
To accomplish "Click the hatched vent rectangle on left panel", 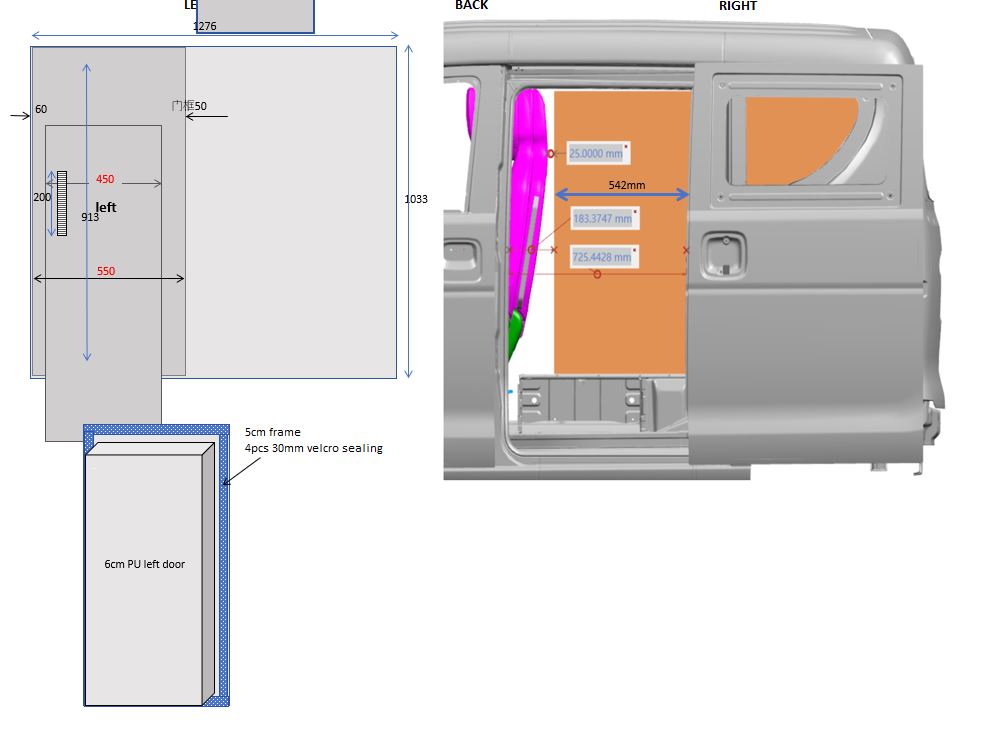I will tap(61, 203).
